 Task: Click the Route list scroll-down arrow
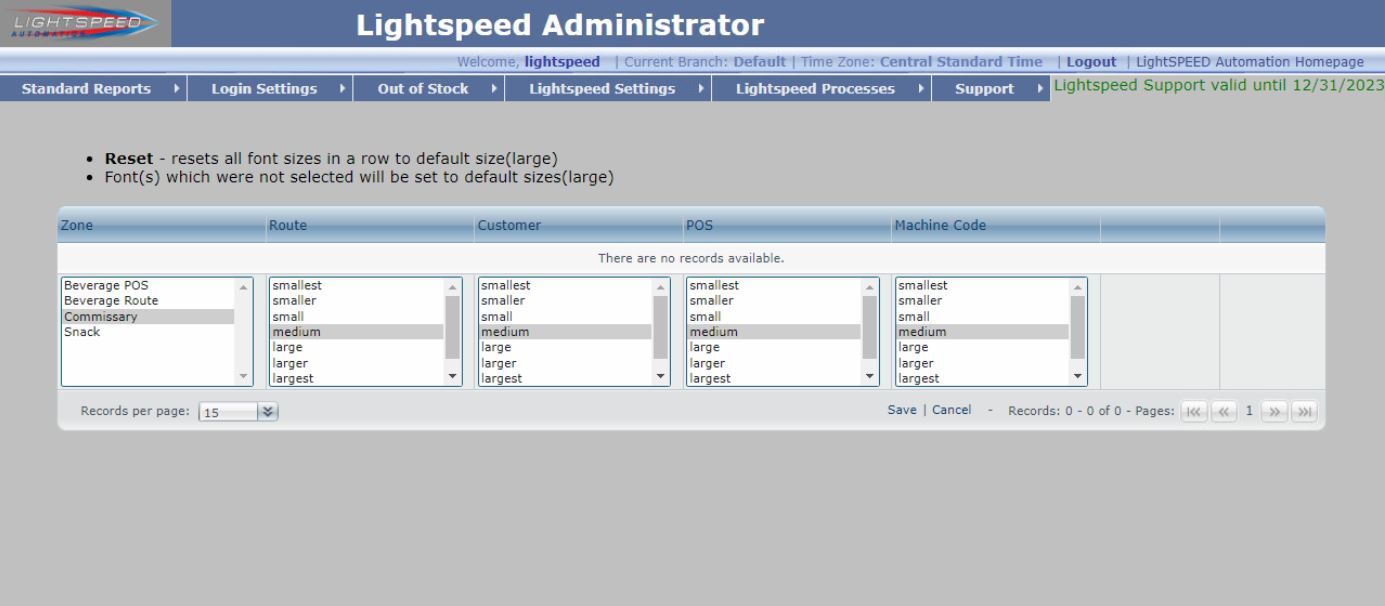coord(452,378)
